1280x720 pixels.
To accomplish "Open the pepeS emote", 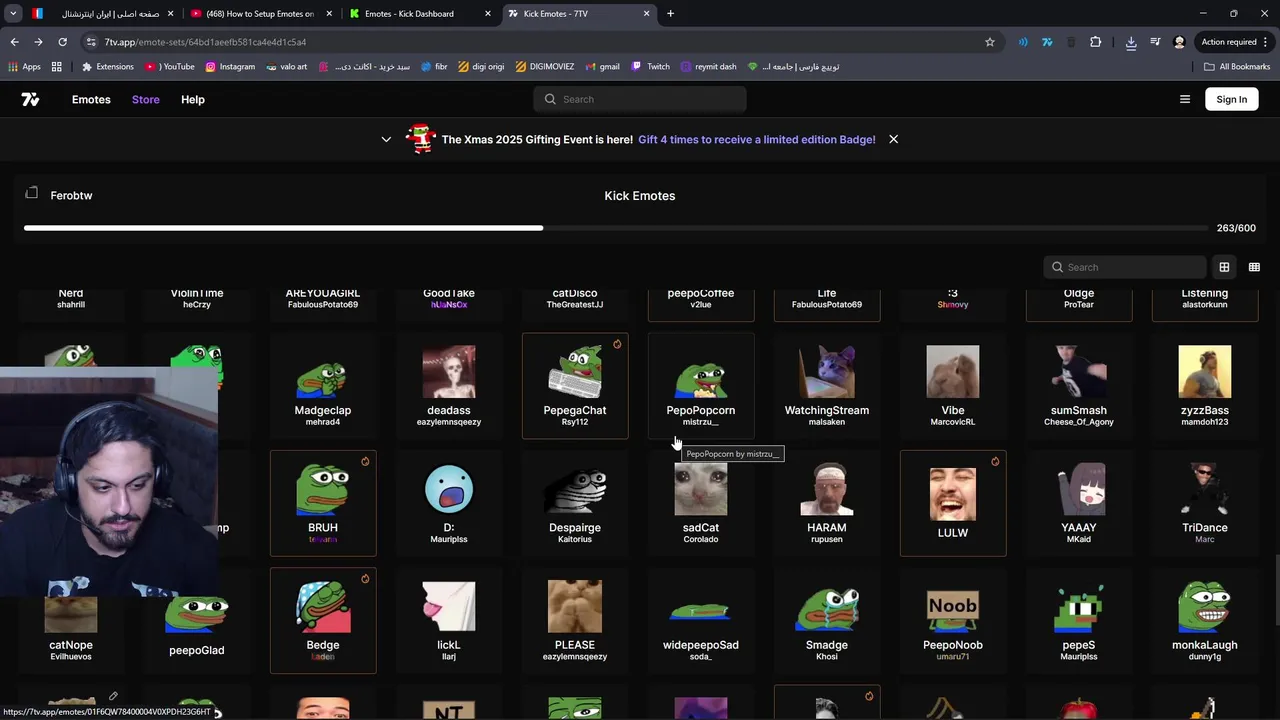I will [x=1079, y=620].
